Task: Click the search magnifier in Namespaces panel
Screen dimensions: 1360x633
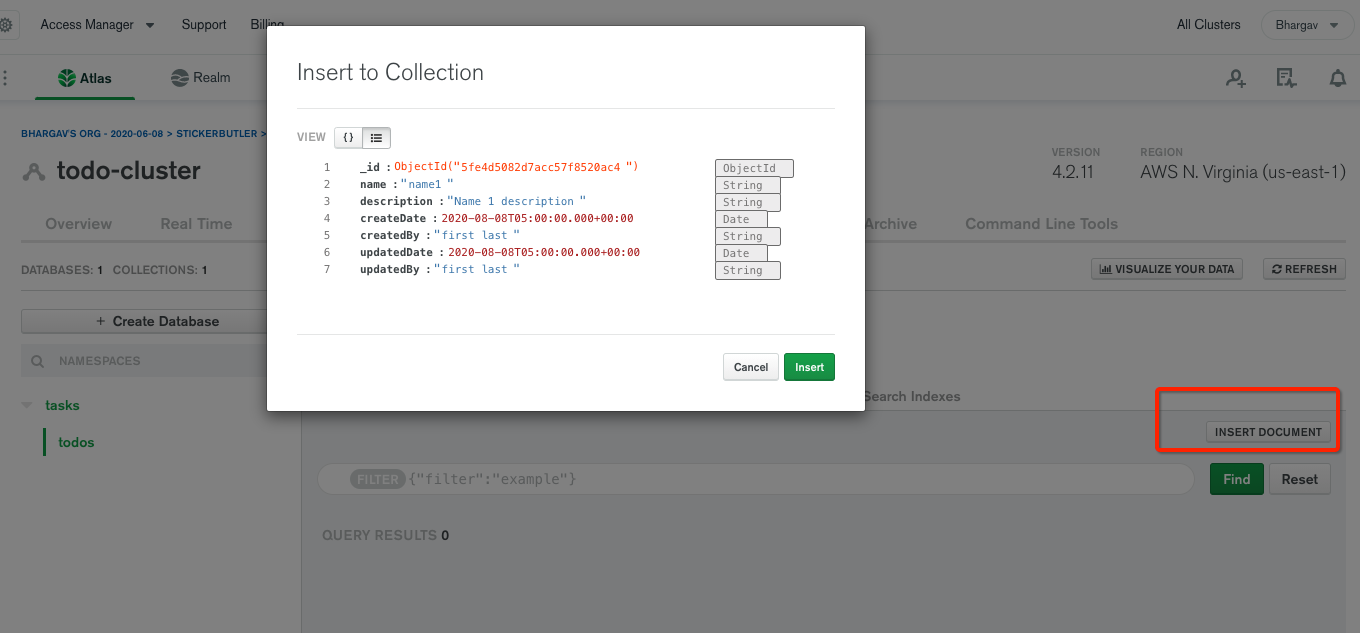Action: click(x=37, y=360)
